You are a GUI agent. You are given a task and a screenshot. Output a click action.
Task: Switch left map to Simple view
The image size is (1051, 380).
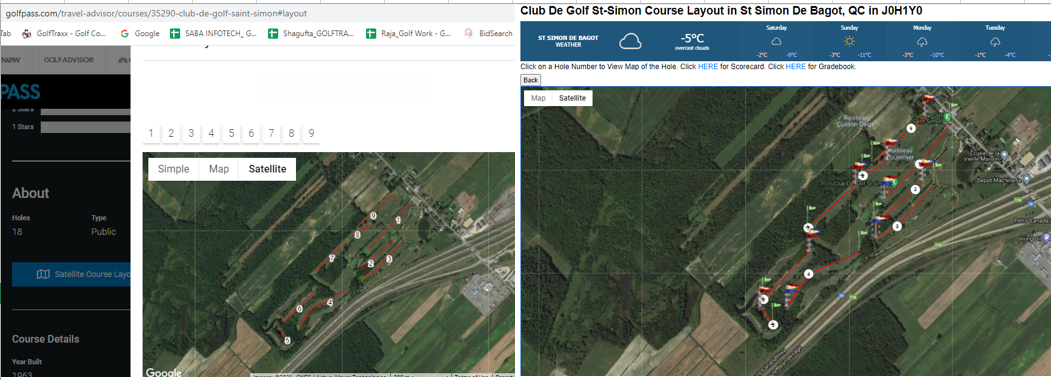(173, 169)
